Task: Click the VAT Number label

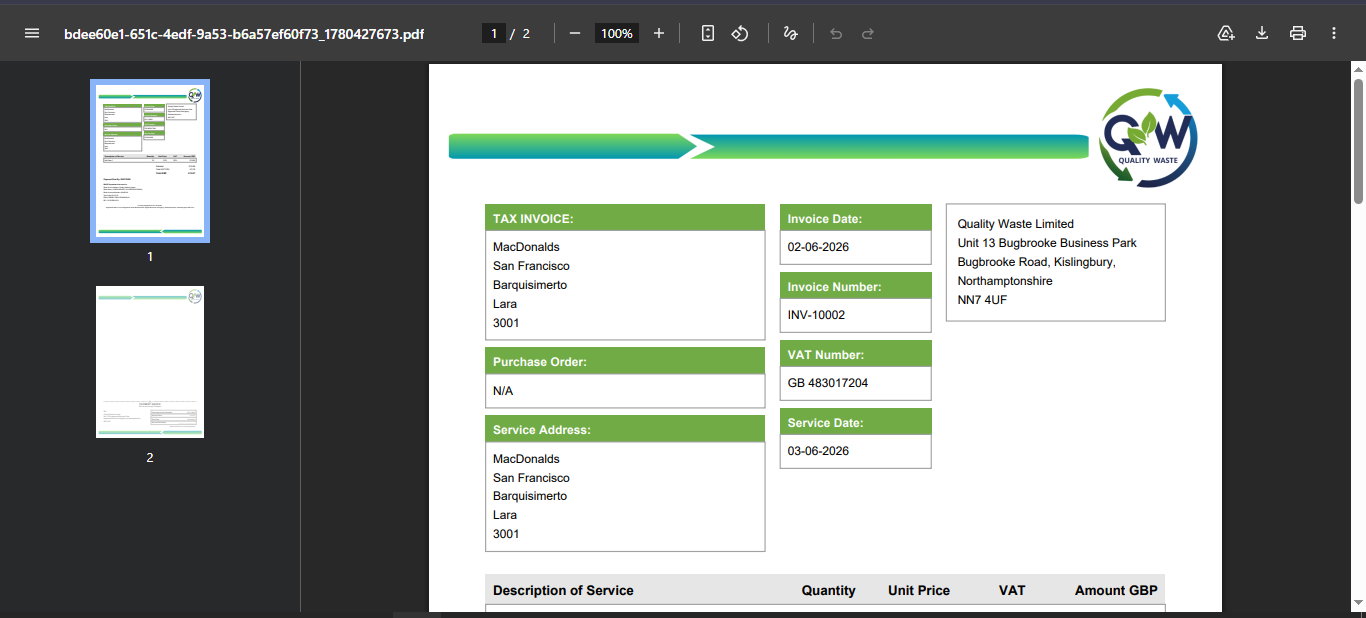Action: coord(826,354)
